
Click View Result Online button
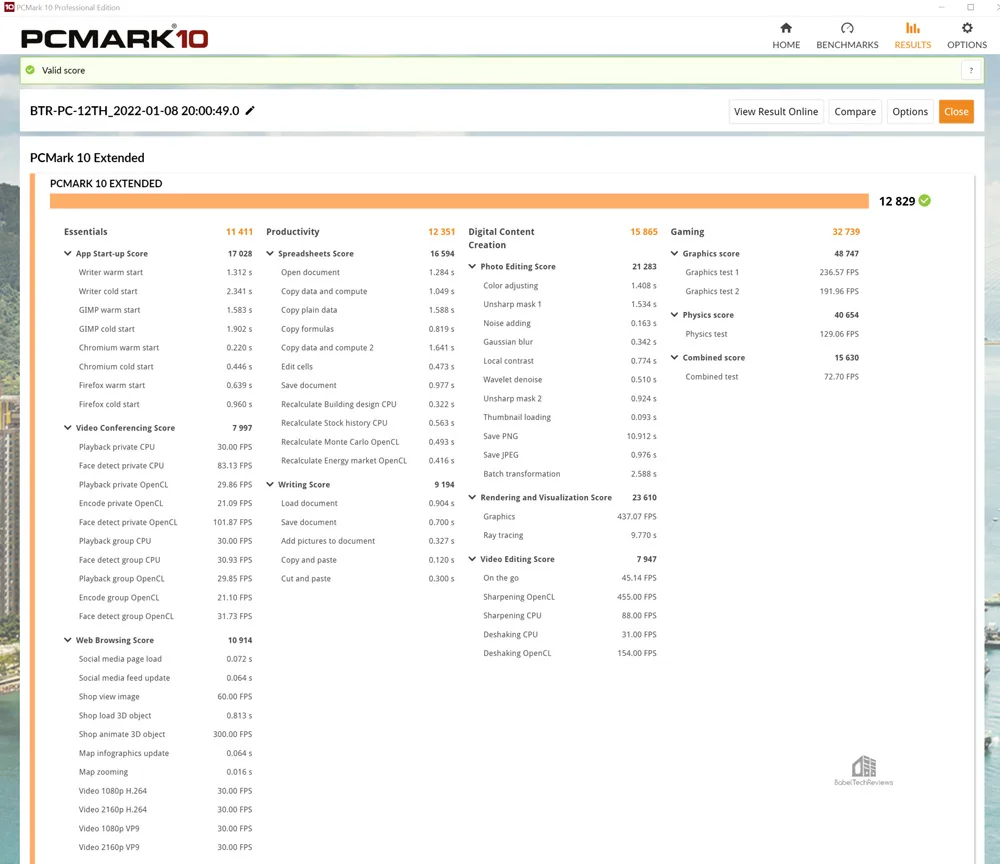tap(776, 112)
